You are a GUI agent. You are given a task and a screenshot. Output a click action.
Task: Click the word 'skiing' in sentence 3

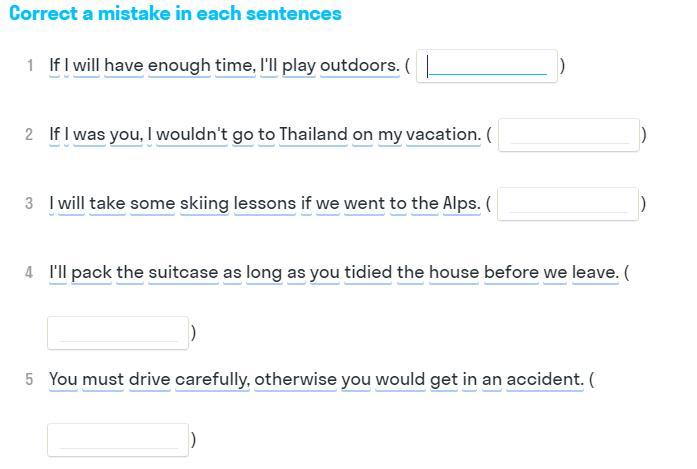204,204
